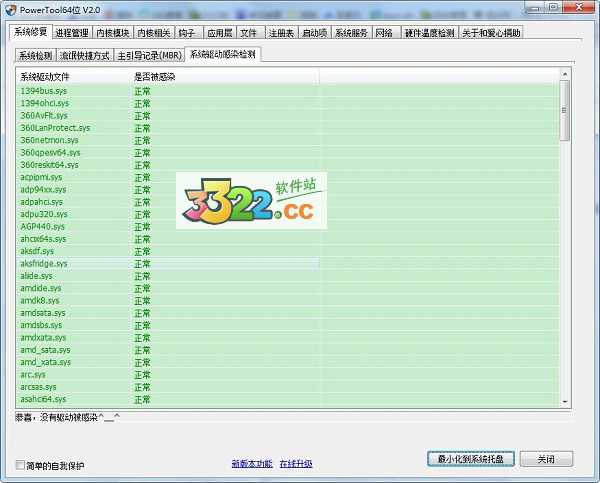Open the 内核相关 tab
This screenshot has width=600, height=483.
point(154,33)
